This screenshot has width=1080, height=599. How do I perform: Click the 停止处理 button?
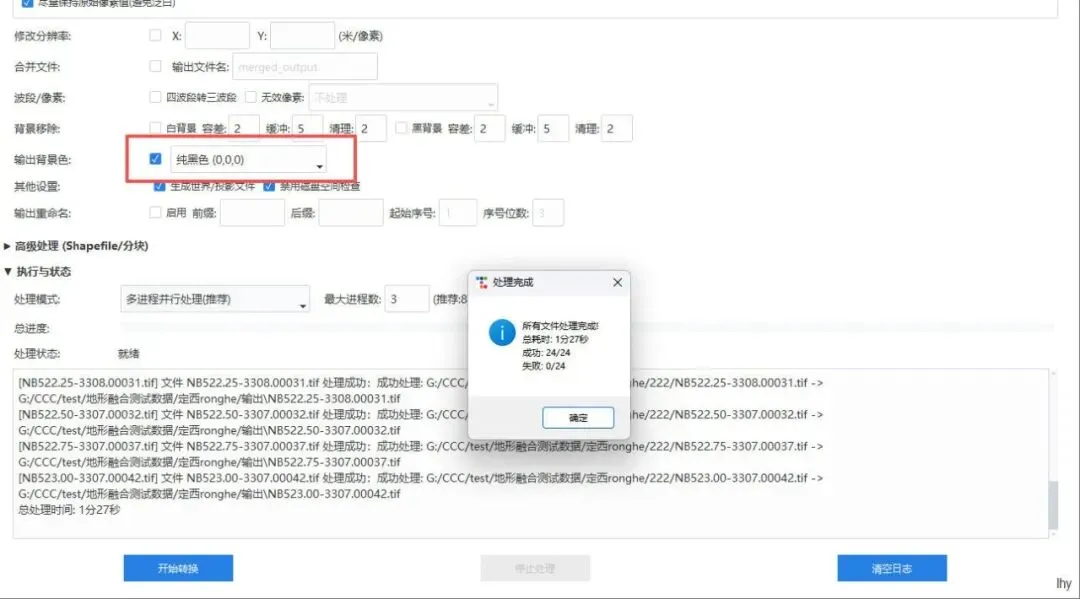(x=535, y=568)
